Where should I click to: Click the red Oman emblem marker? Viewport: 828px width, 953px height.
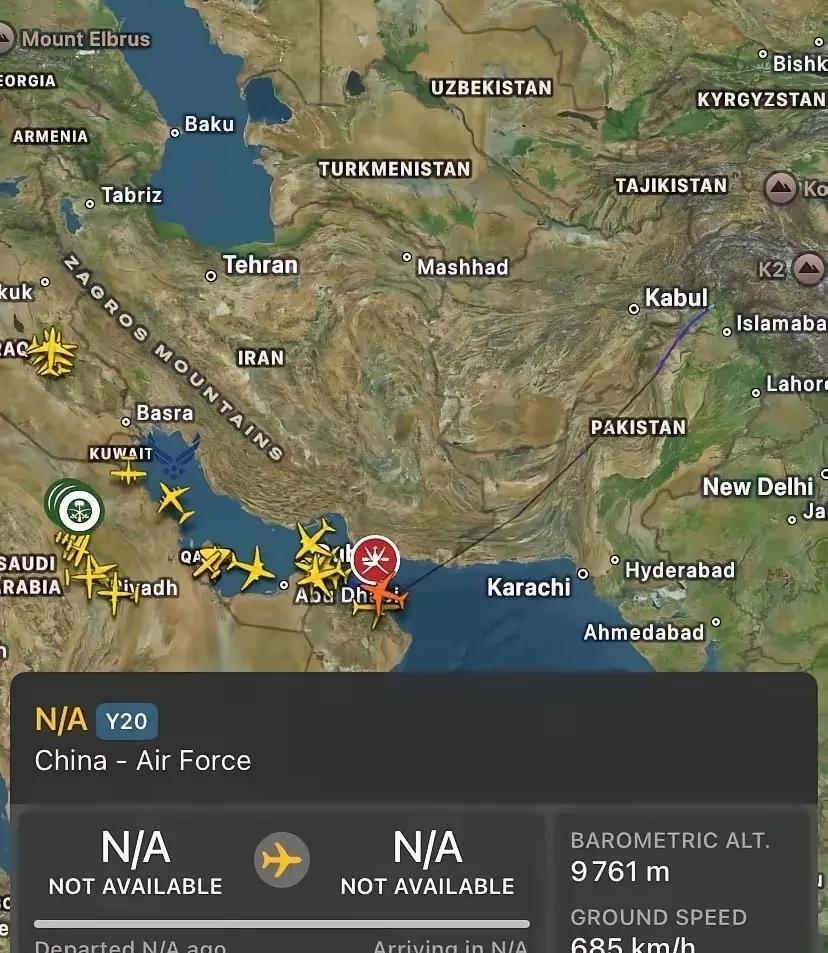point(376,559)
